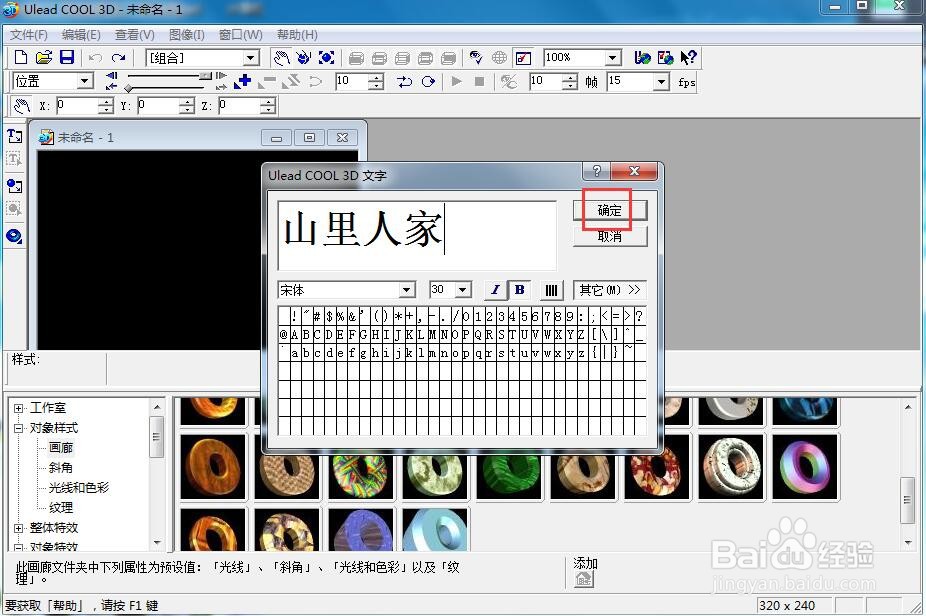Open the 15 fps frame rate dropdown

661,82
